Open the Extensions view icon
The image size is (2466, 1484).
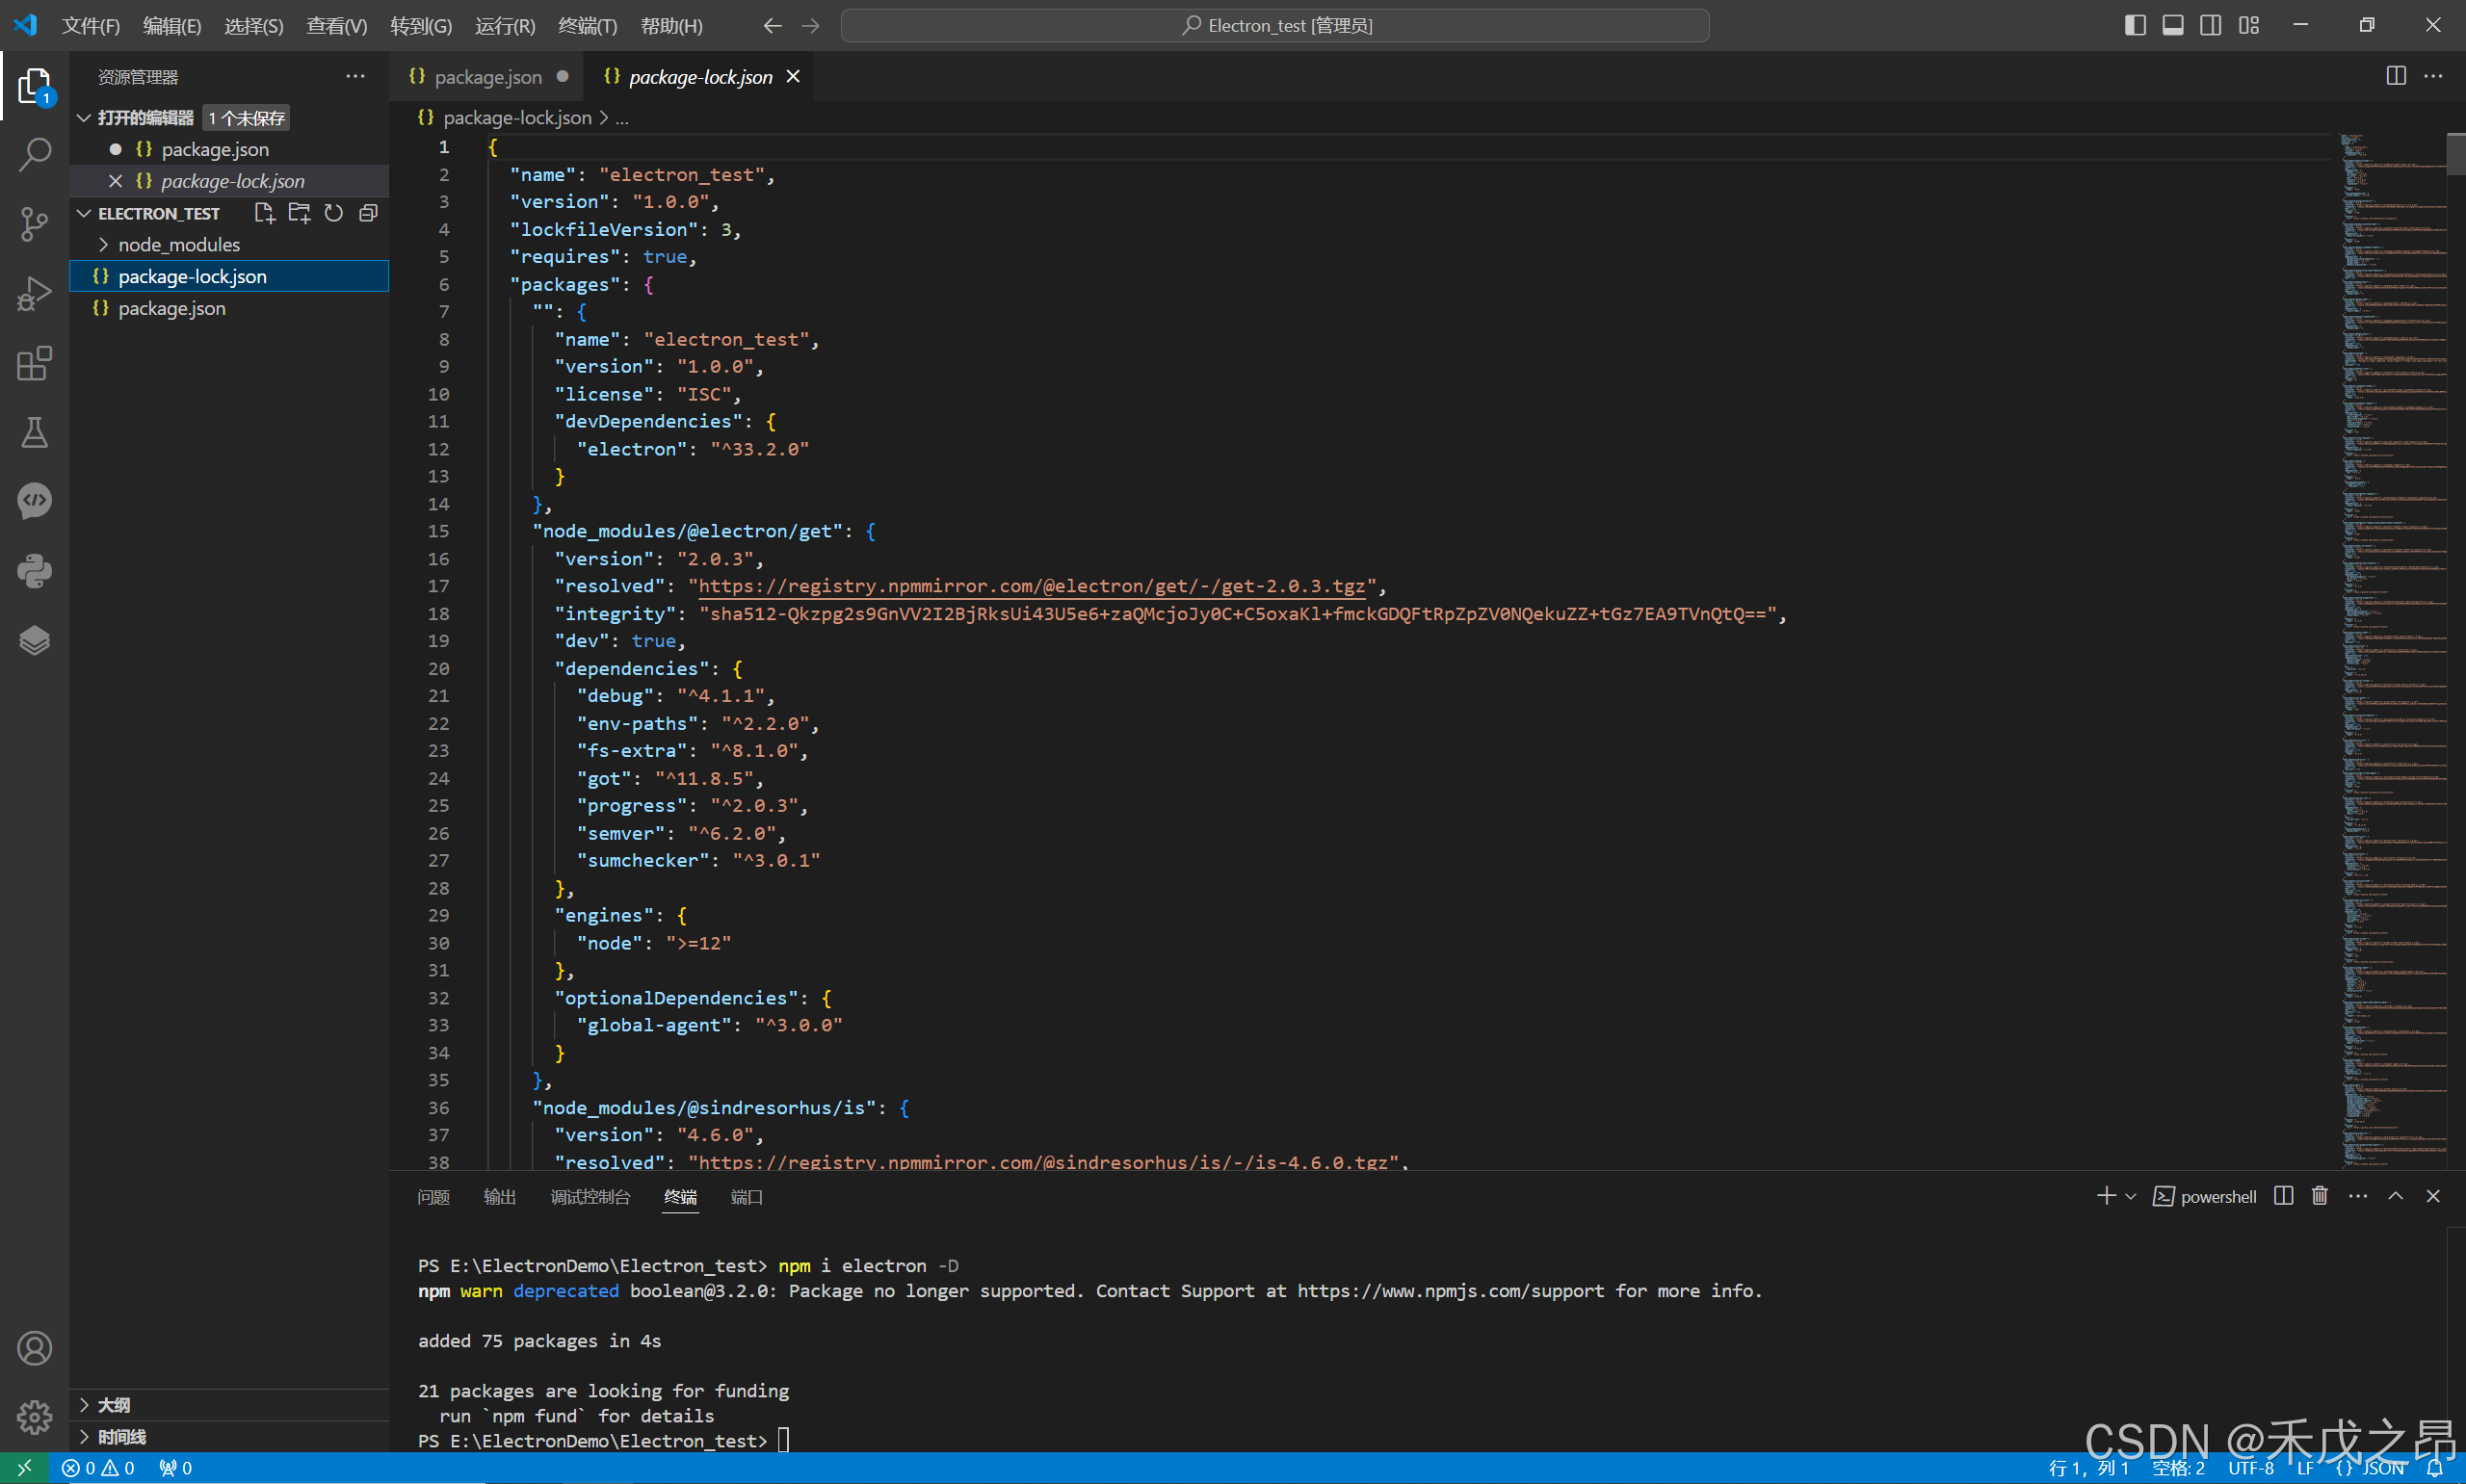[34, 363]
